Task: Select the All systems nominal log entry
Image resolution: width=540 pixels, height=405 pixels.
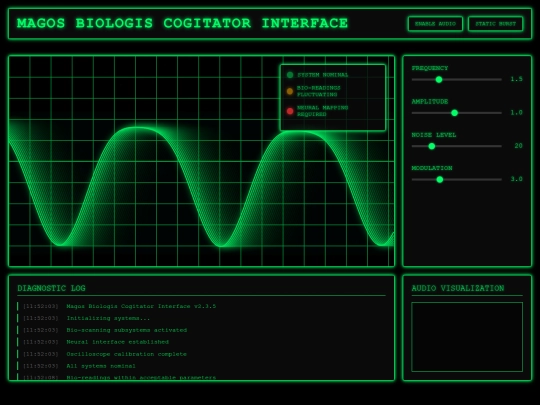Action: click(201, 366)
